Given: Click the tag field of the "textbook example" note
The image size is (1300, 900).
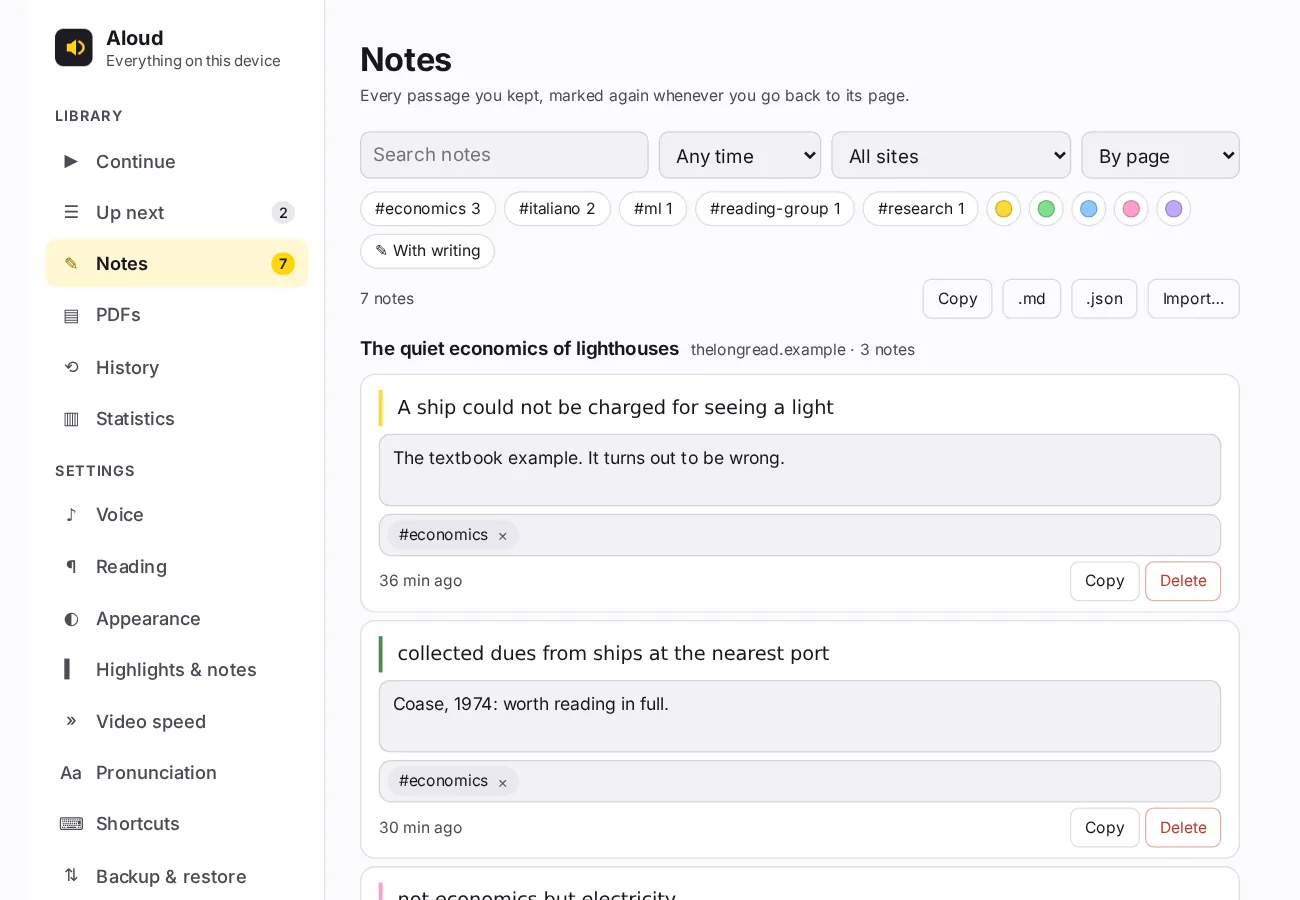Looking at the screenshot, I should (800, 535).
